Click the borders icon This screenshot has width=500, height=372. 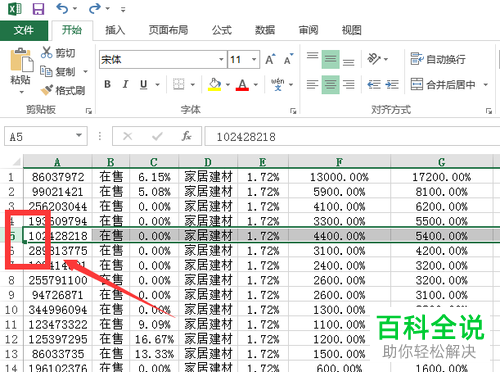pos(179,84)
